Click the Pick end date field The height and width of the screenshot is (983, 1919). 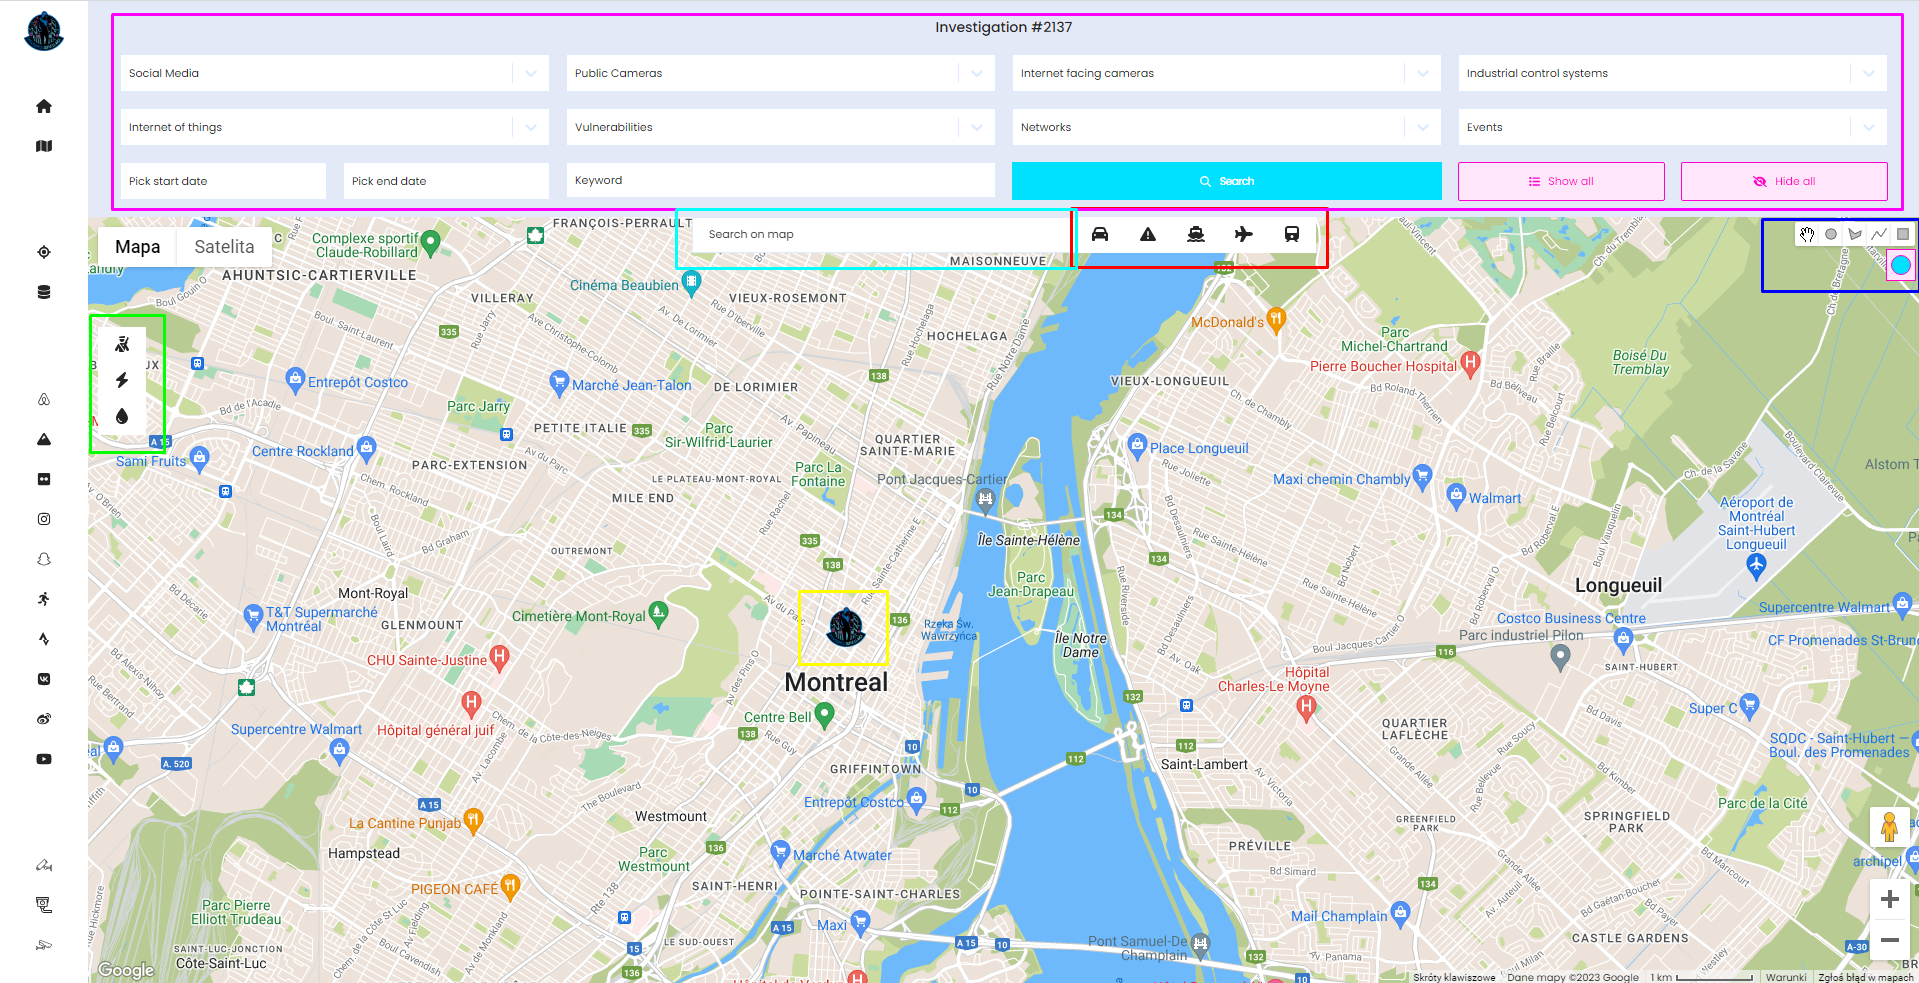click(x=447, y=181)
